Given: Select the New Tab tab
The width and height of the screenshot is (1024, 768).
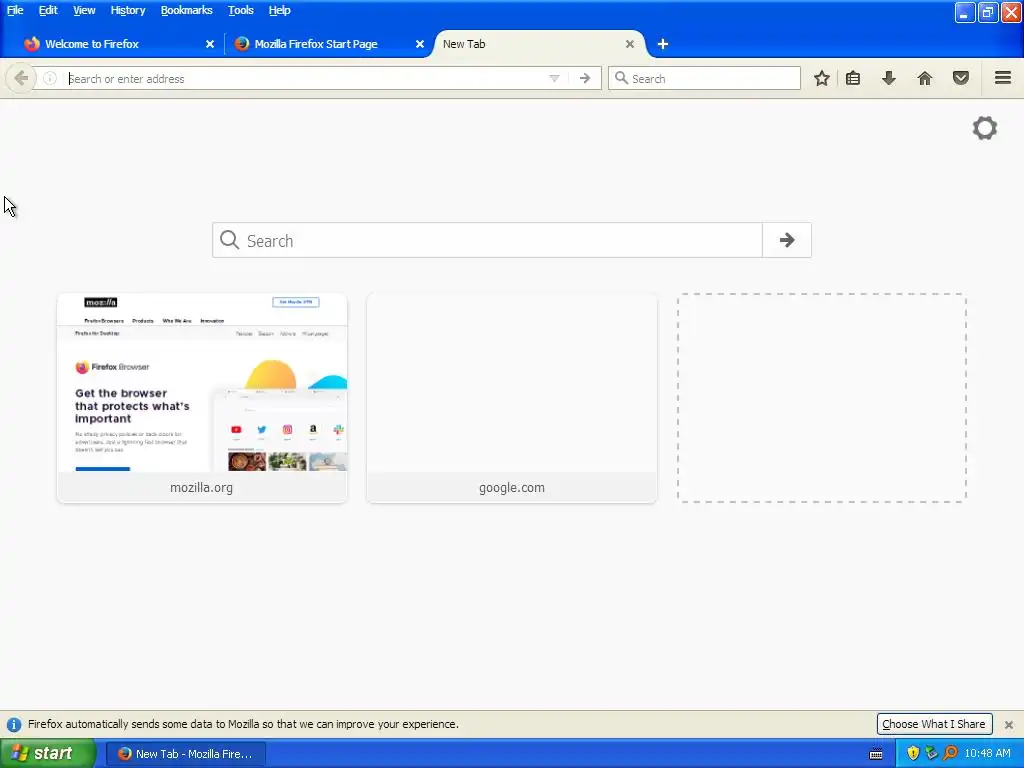Looking at the screenshot, I should [x=538, y=44].
